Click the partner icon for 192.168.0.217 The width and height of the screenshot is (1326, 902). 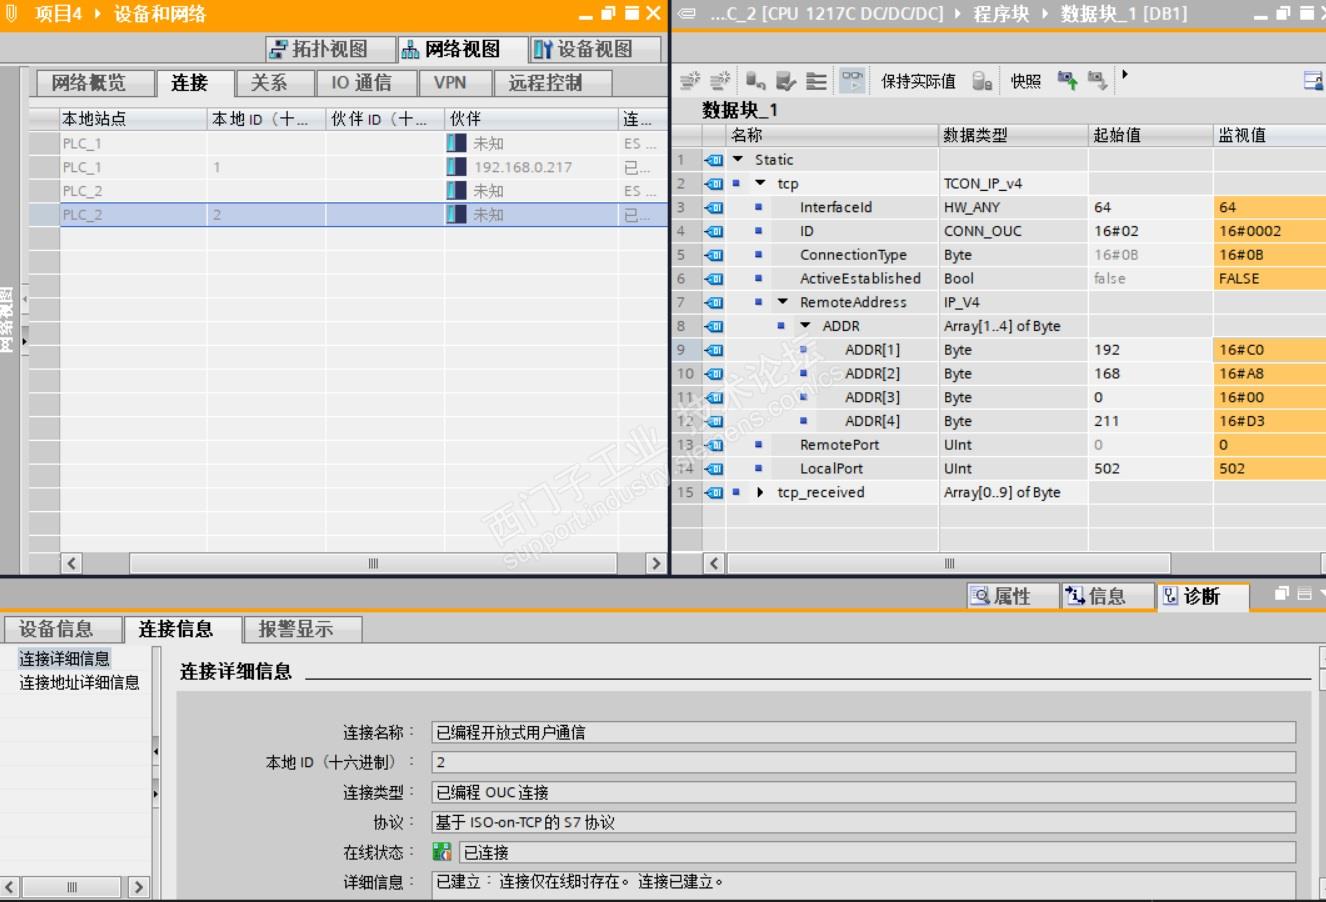coord(457,167)
